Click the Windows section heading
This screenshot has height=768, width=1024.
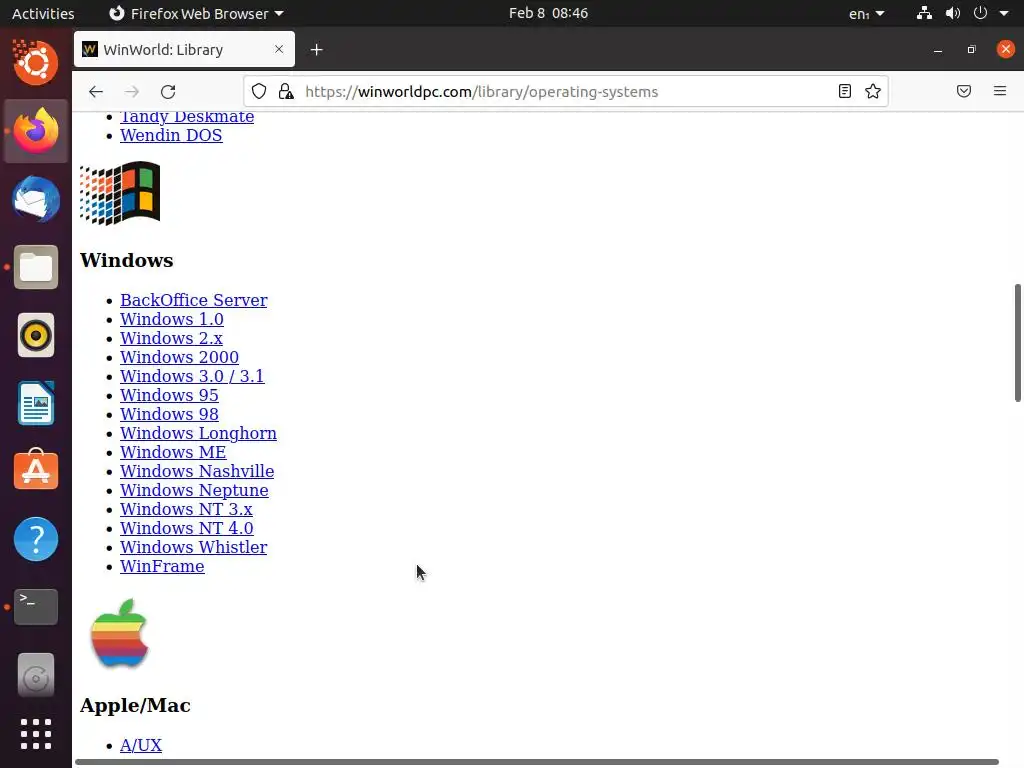127,260
